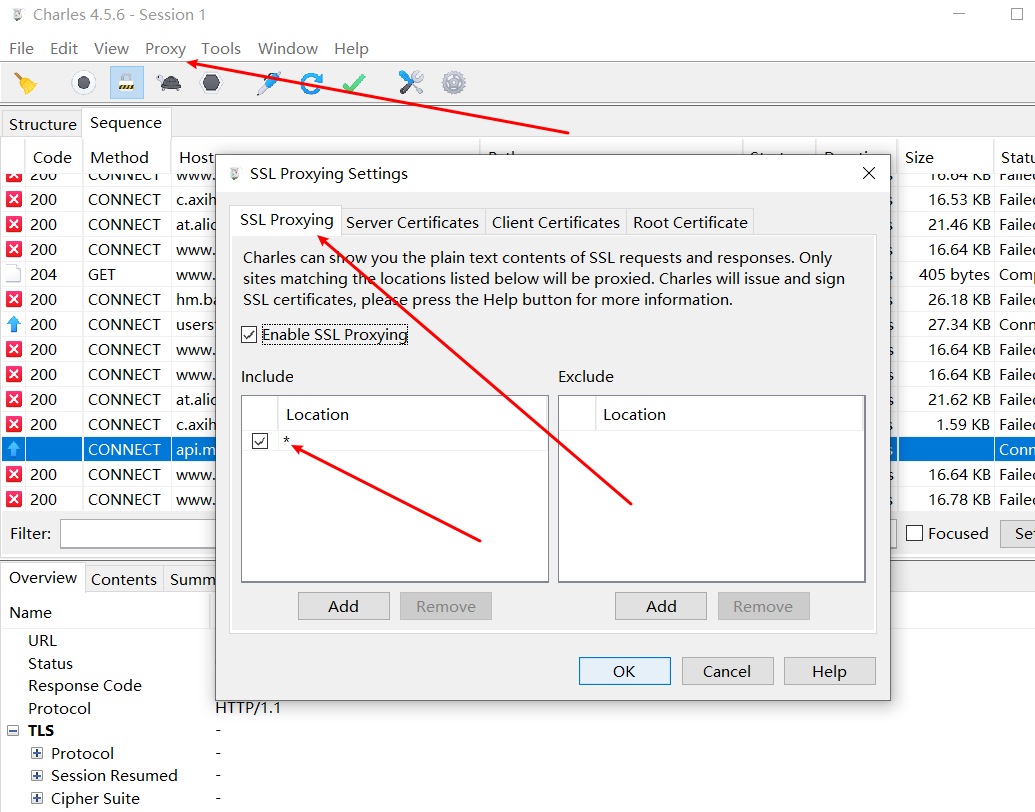
Task: Cancel the SSL Proxying Settings dialog
Action: (727, 671)
